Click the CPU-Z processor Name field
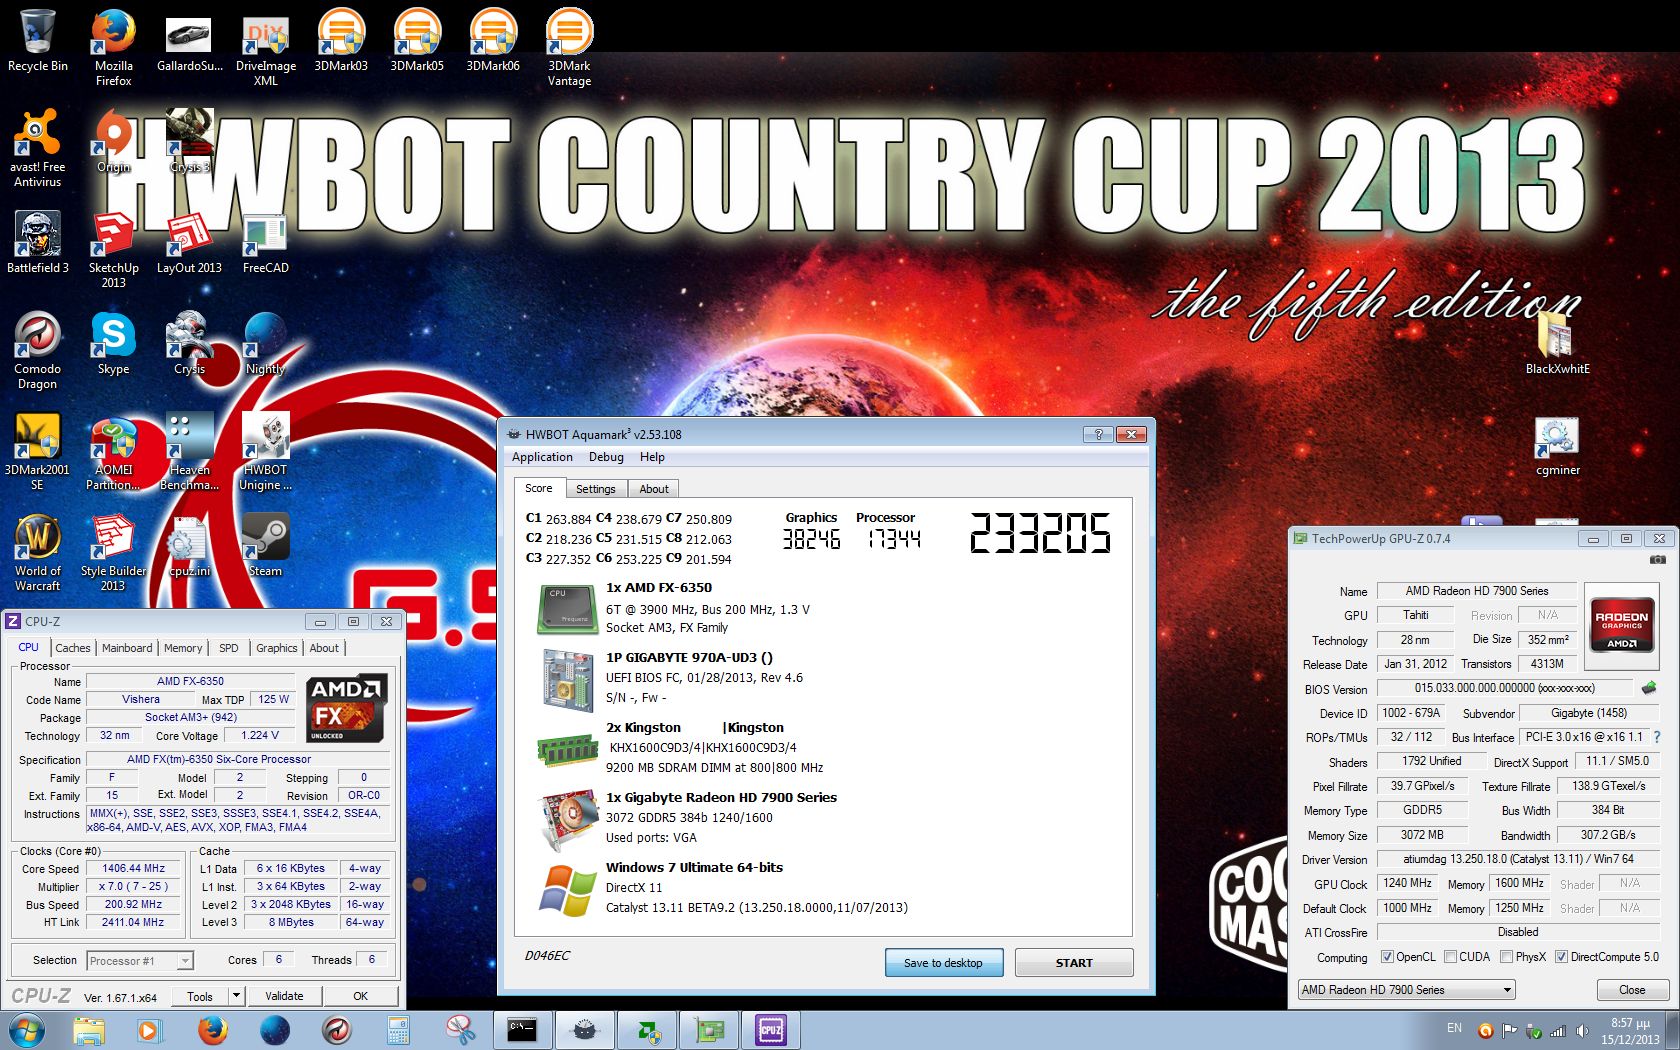The image size is (1680, 1050). pos(190,681)
